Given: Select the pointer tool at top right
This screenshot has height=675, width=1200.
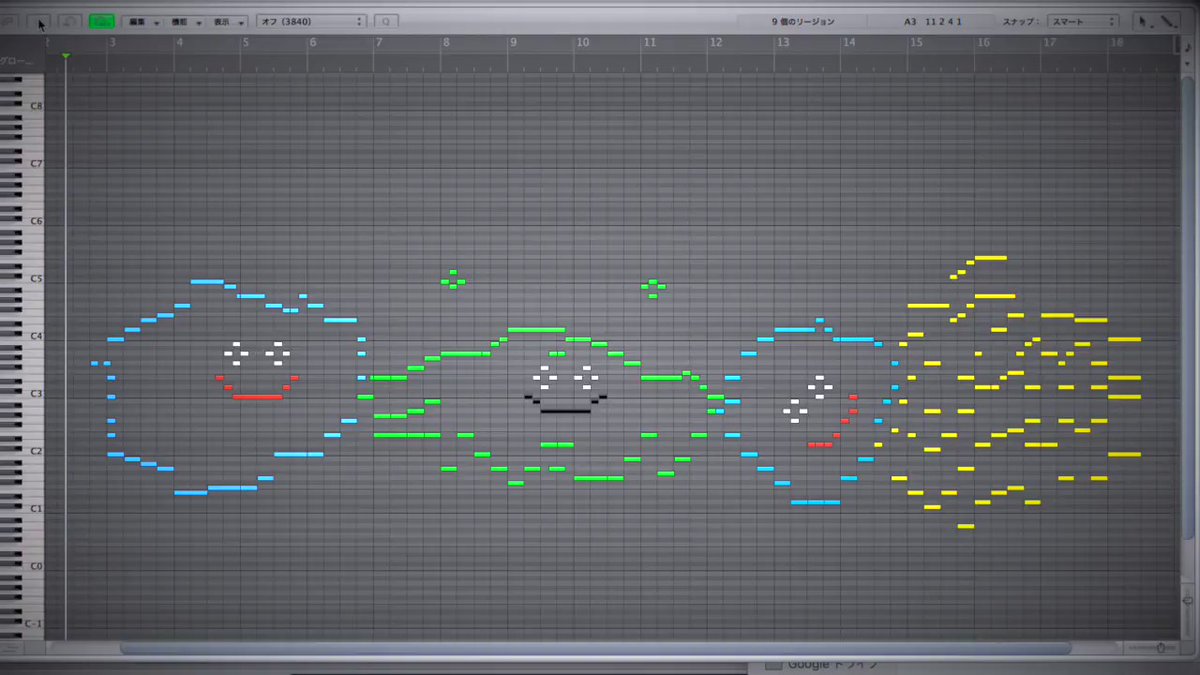Looking at the screenshot, I should coord(1145,21).
